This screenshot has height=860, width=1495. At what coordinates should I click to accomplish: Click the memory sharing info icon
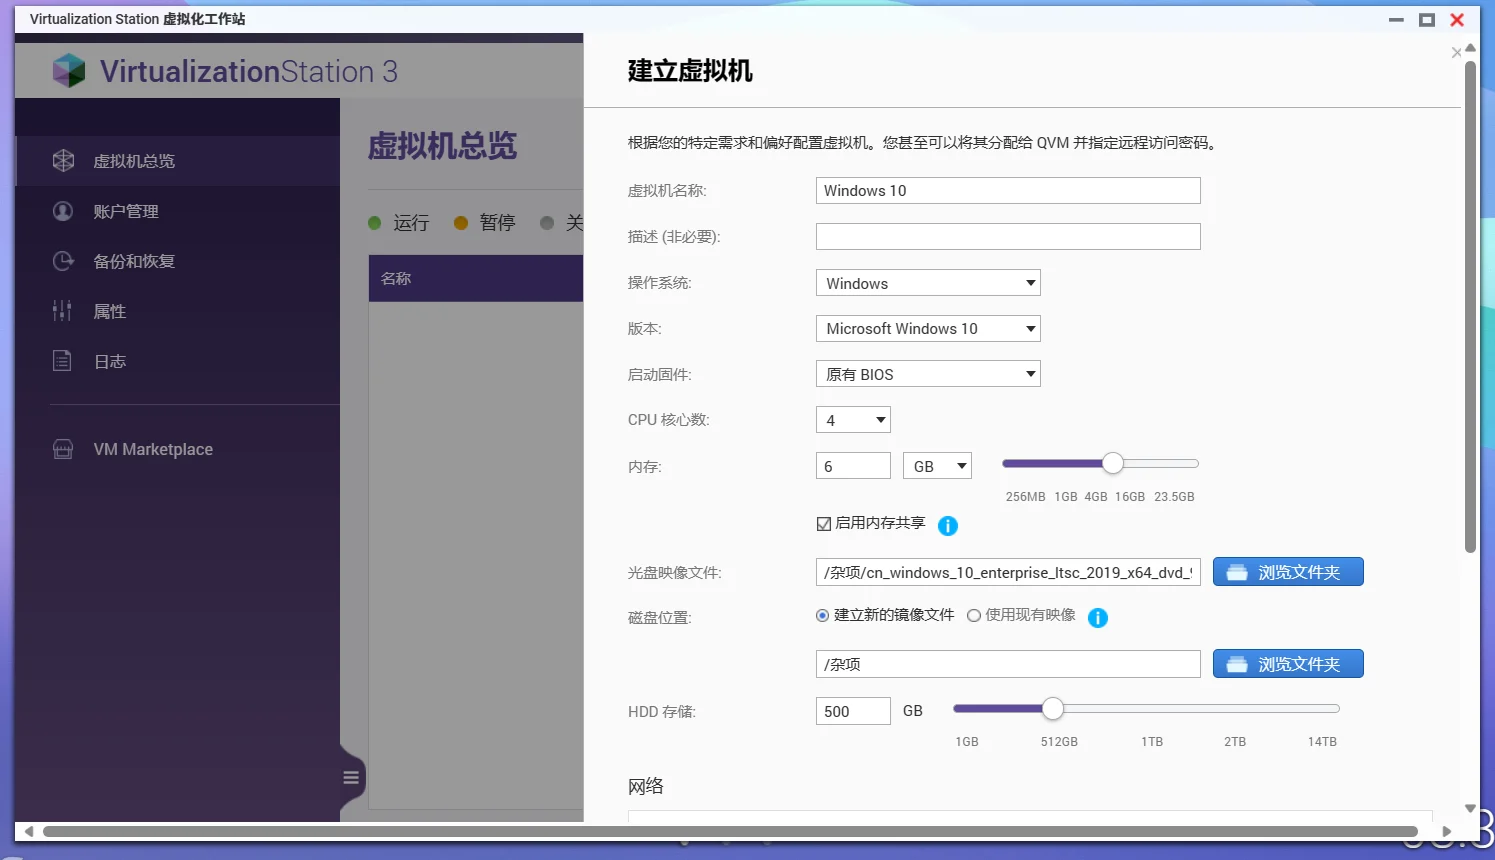coord(947,524)
